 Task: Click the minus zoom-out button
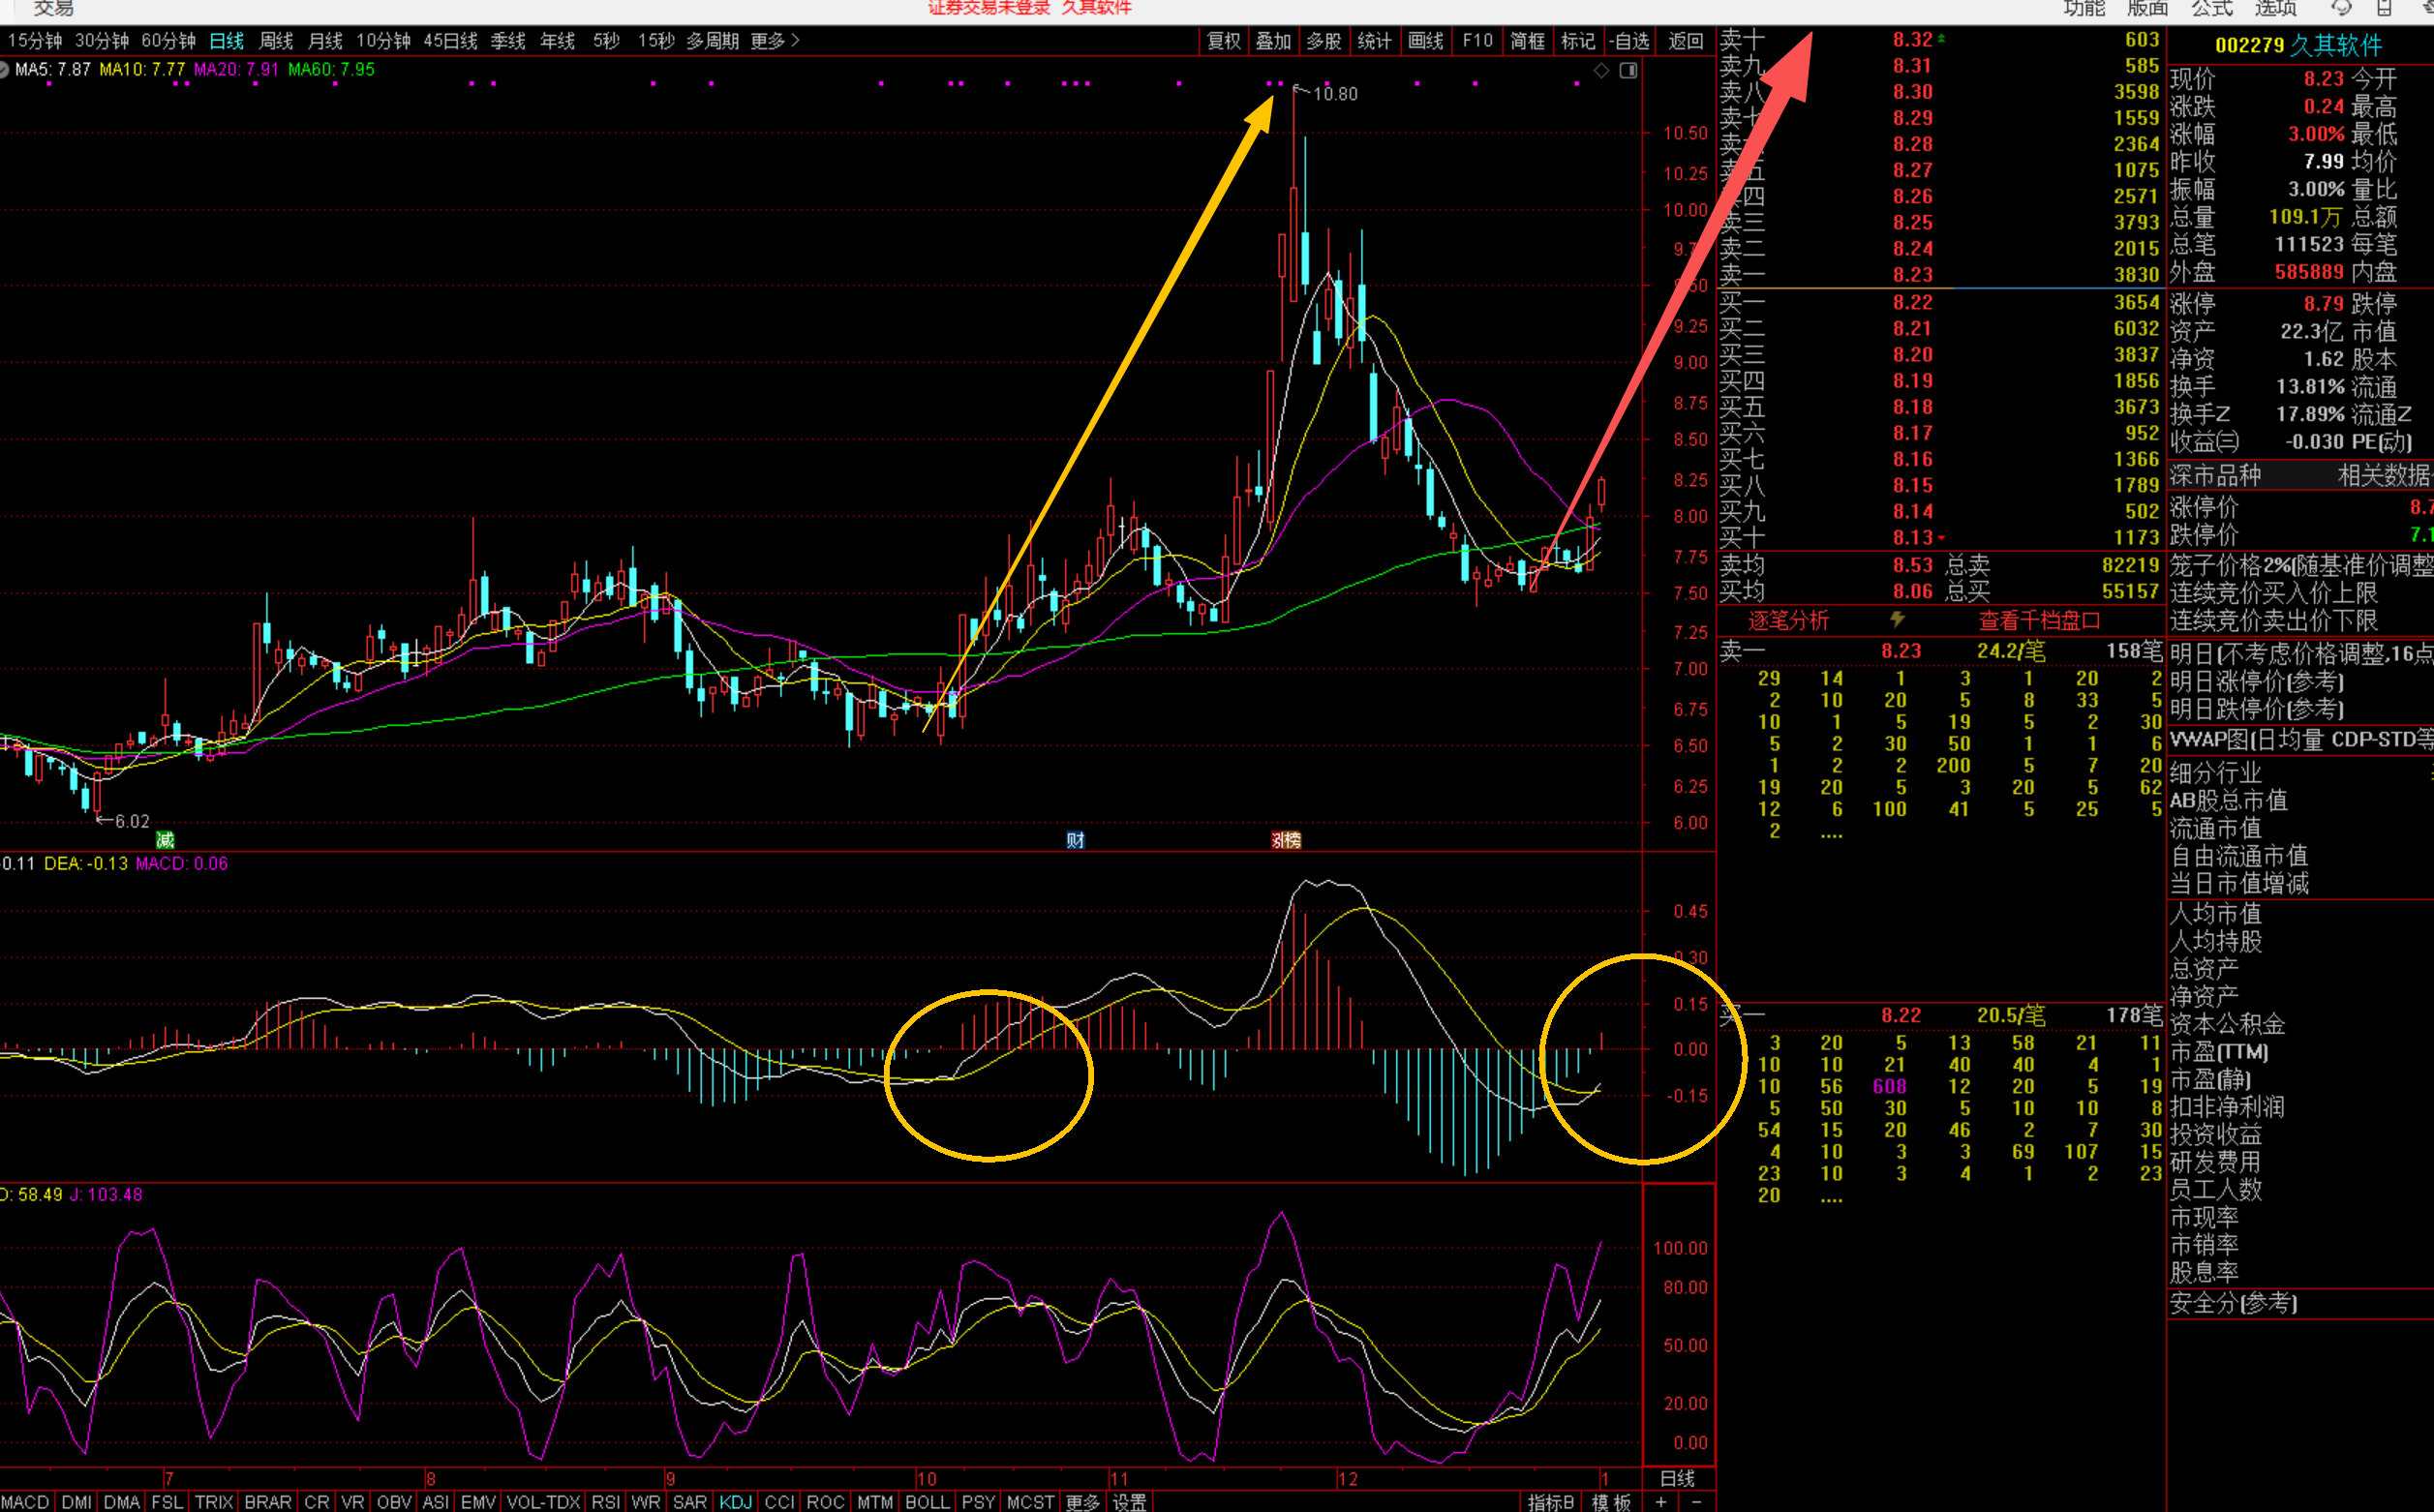[x=1696, y=1502]
